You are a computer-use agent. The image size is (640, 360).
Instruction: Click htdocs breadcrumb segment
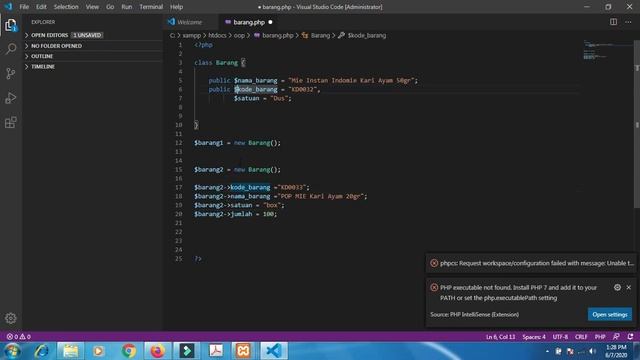217,36
